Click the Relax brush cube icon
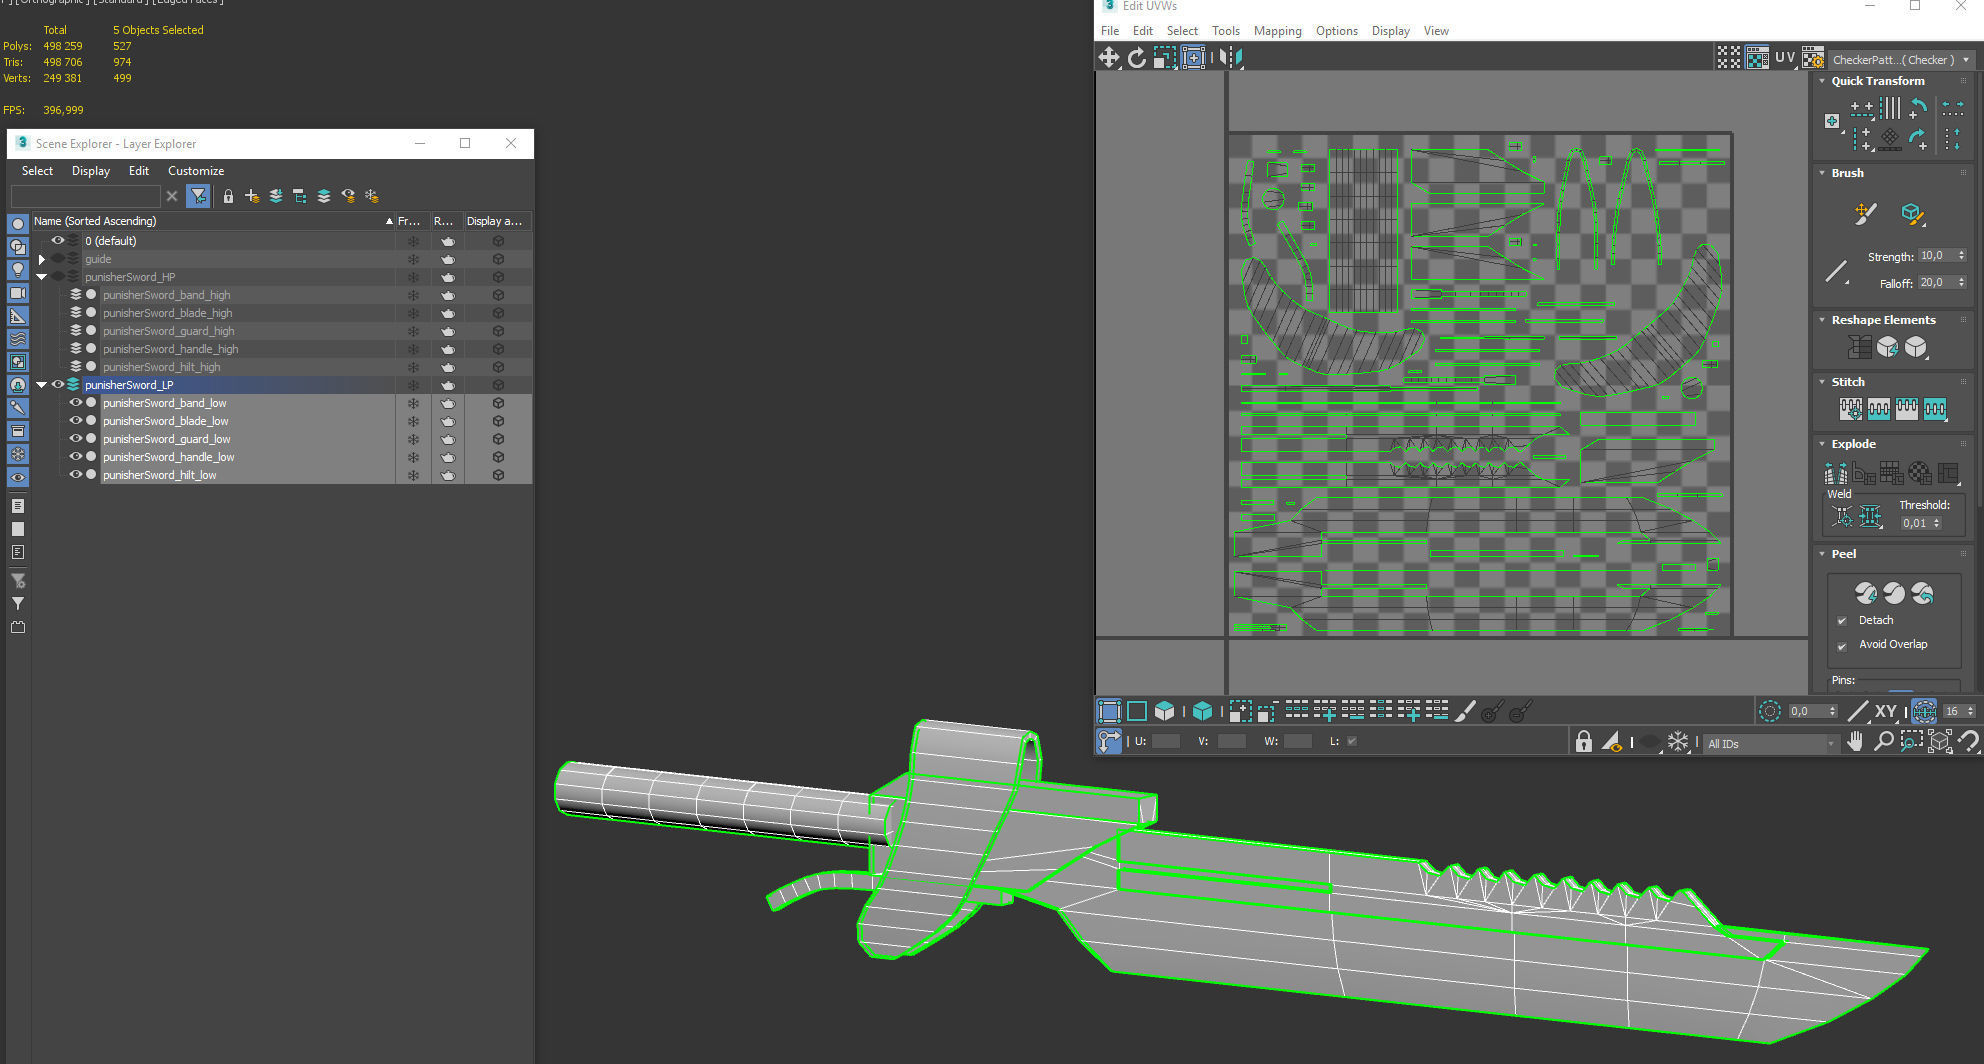 coord(1912,213)
